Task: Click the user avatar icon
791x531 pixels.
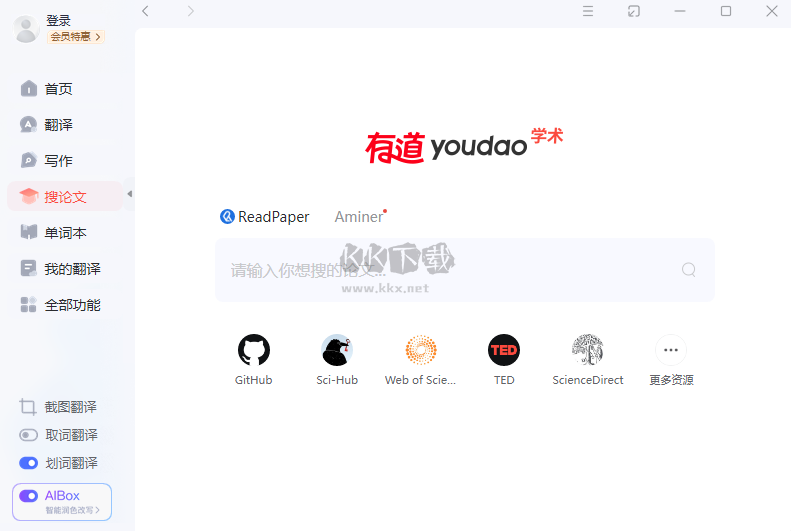Action: pos(26,29)
